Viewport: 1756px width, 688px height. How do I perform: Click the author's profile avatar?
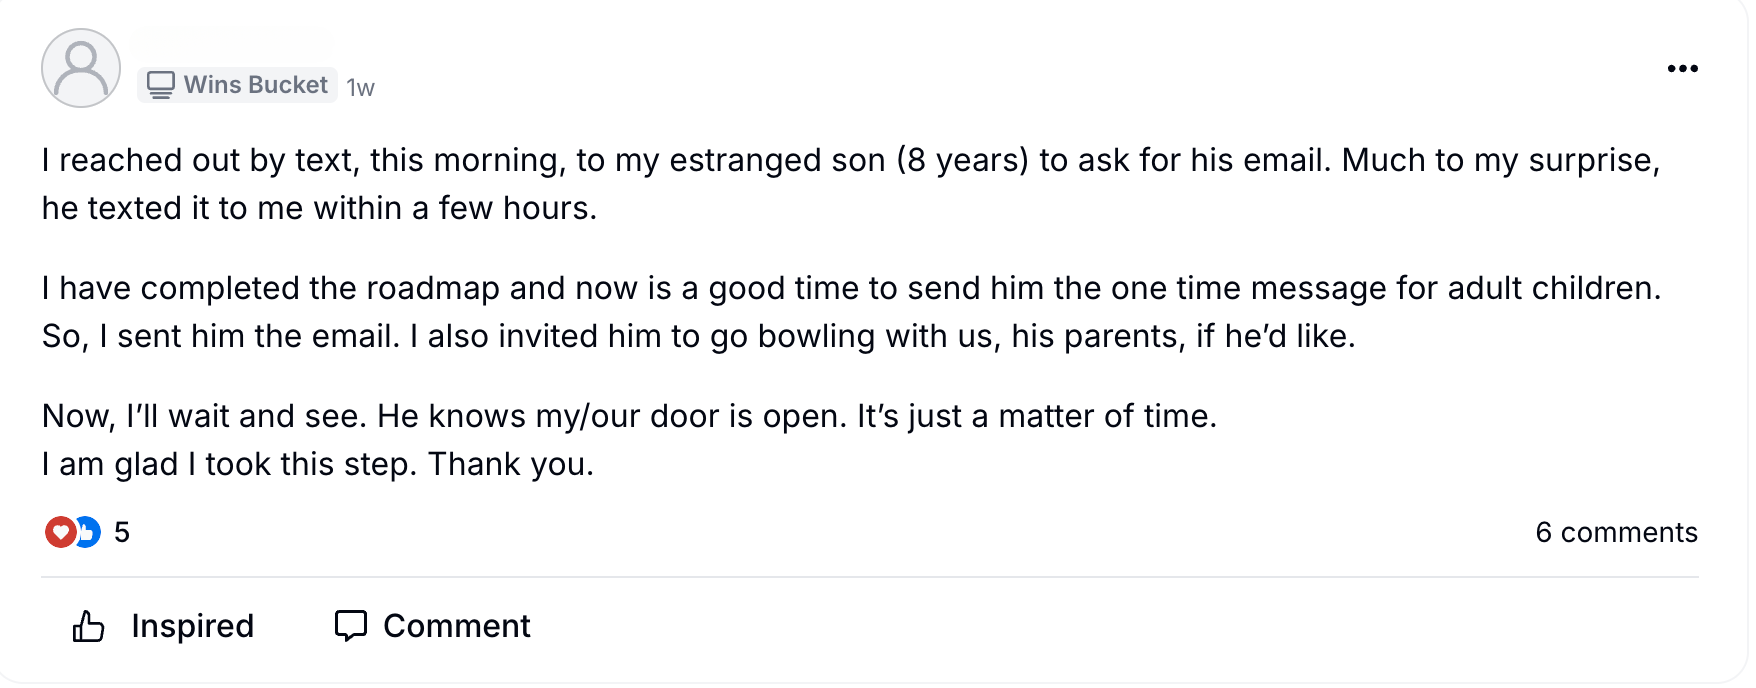81,68
